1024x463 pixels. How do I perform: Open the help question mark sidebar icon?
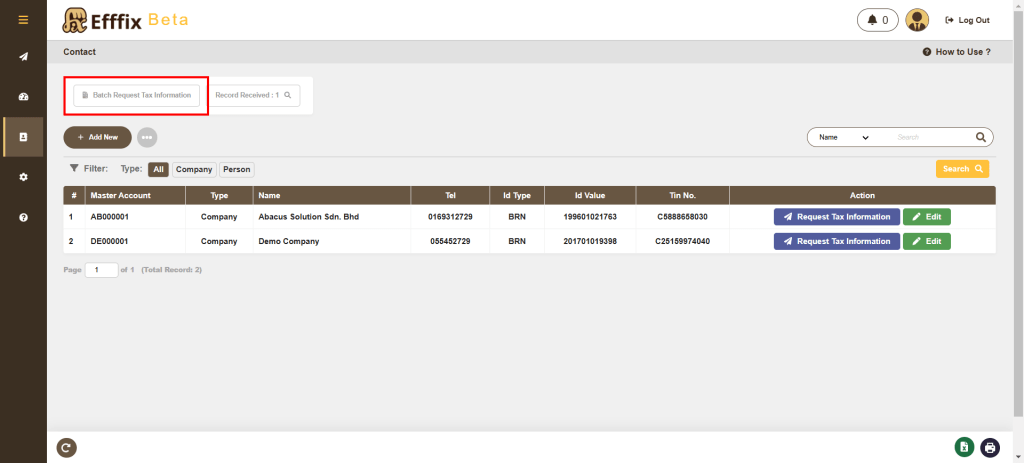[x=23, y=217]
